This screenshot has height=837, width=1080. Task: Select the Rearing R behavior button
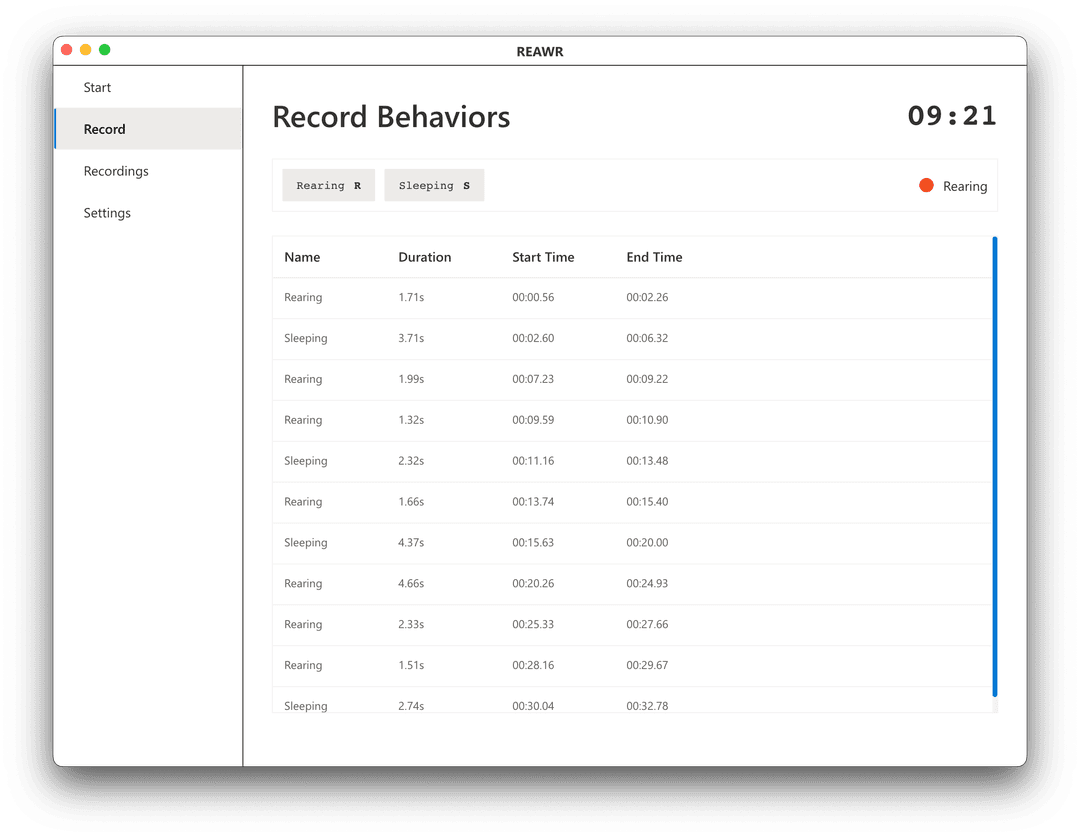(x=328, y=185)
